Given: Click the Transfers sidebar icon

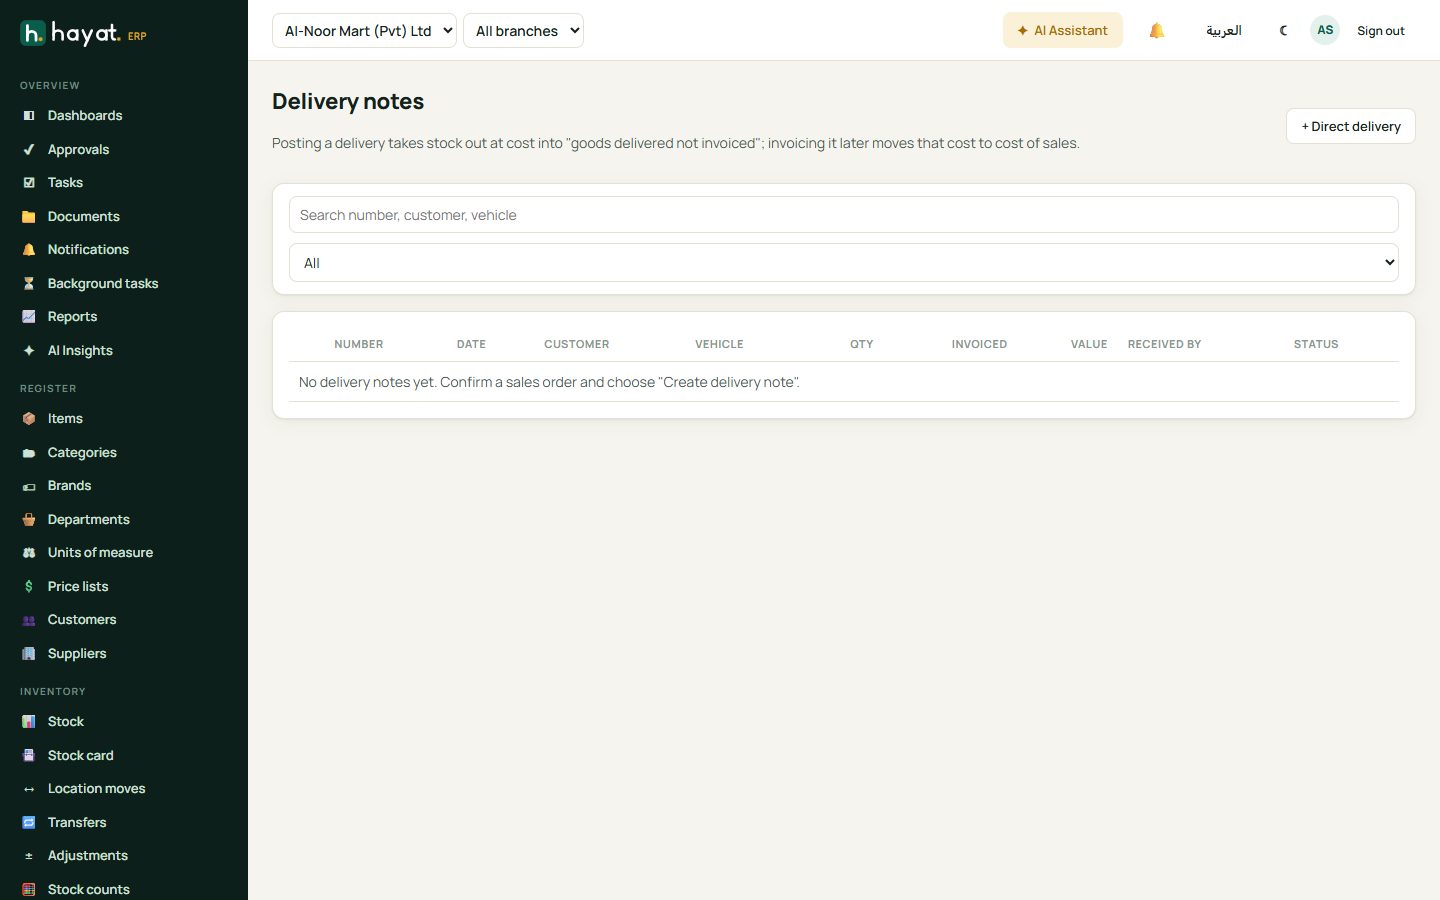Looking at the screenshot, I should [29, 823].
